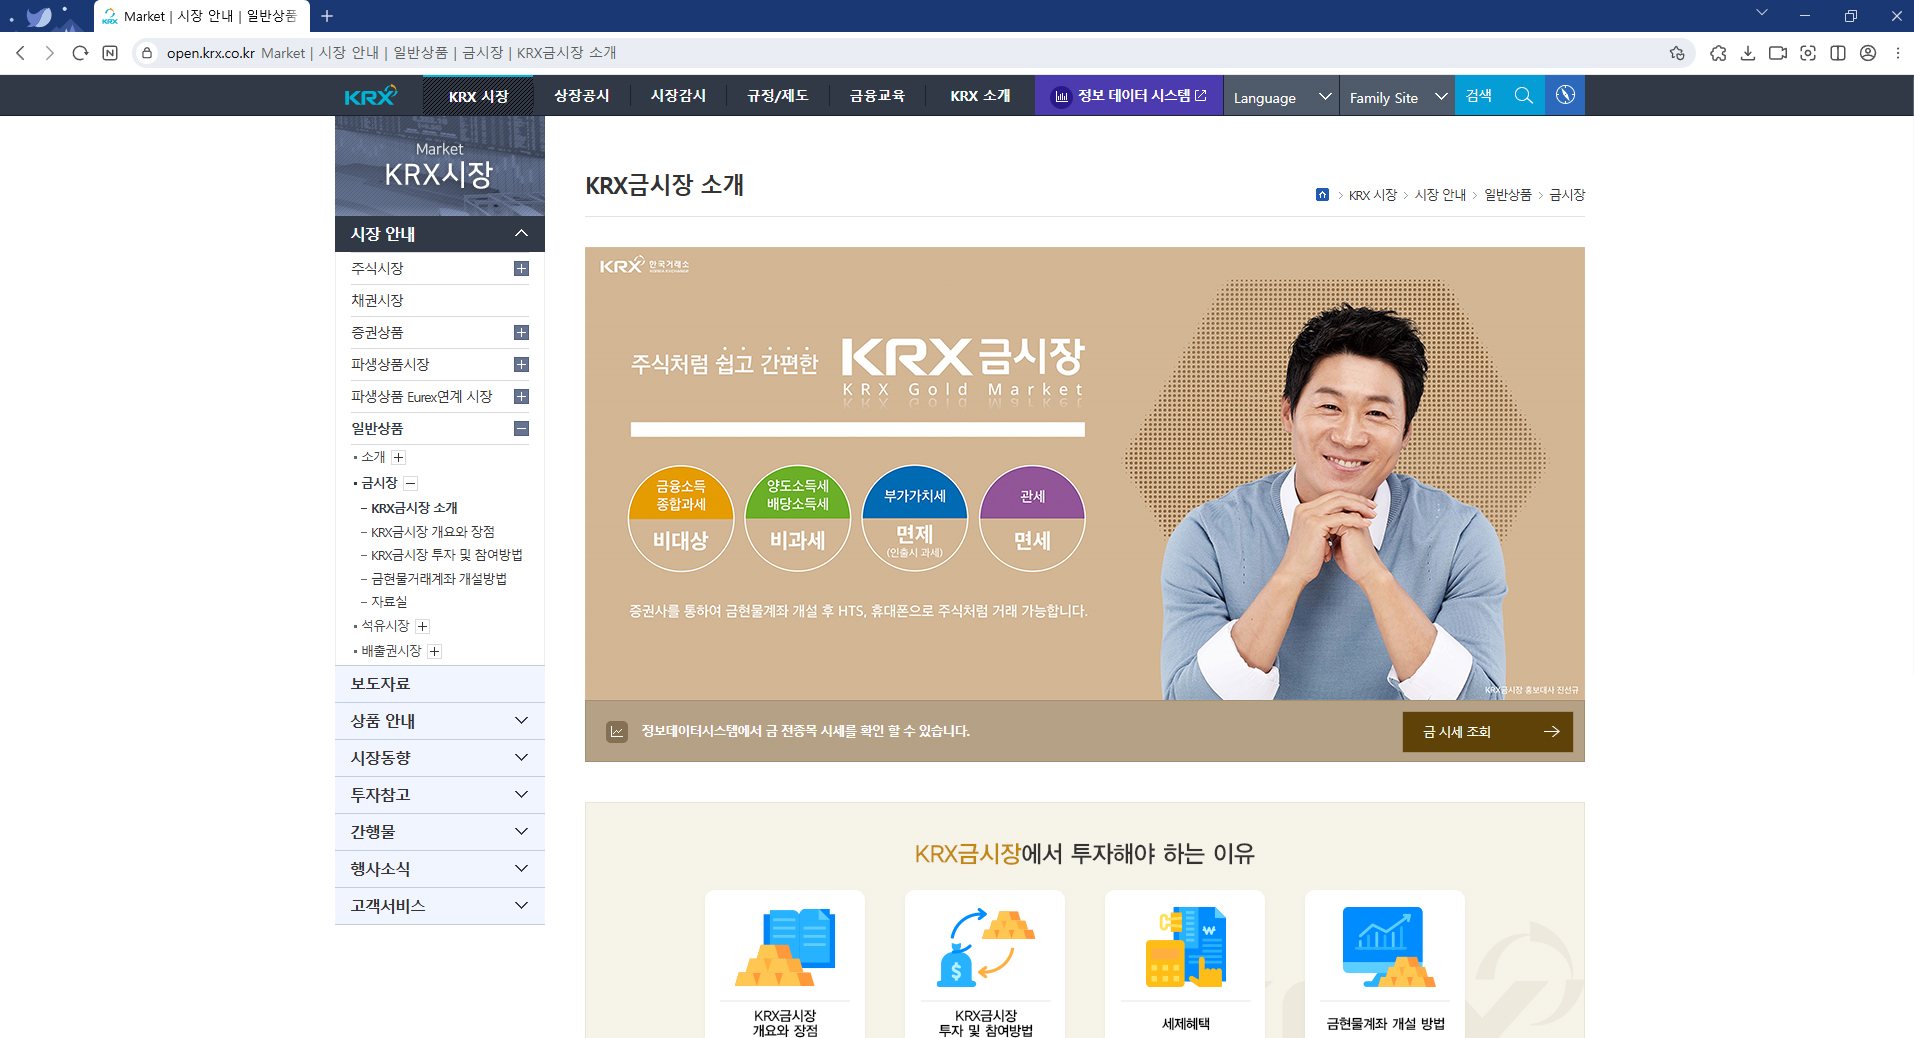Open browser extensions puzzle icon
Image resolution: width=1914 pixels, height=1038 pixels.
1718,53
